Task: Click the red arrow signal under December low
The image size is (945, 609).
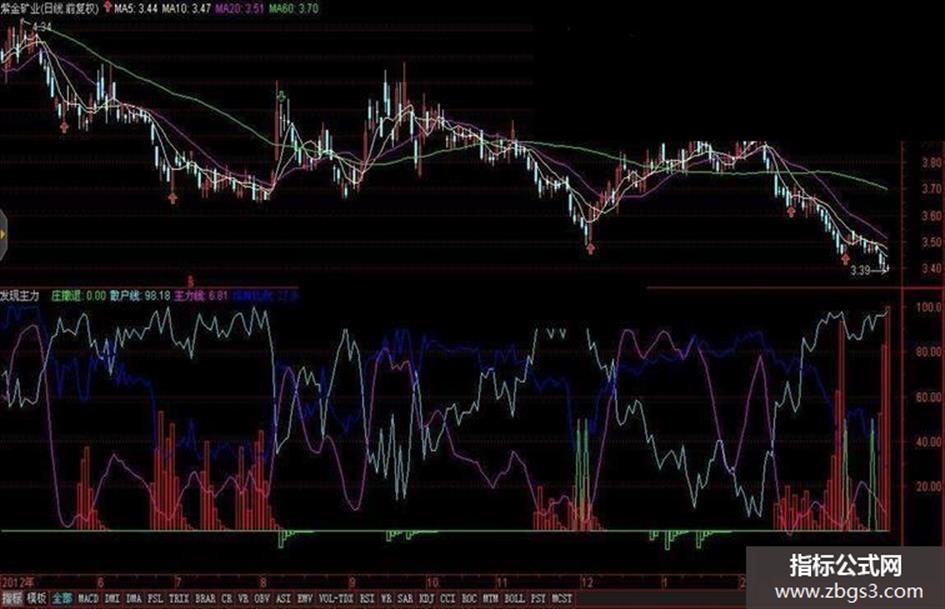Action: [590, 248]
